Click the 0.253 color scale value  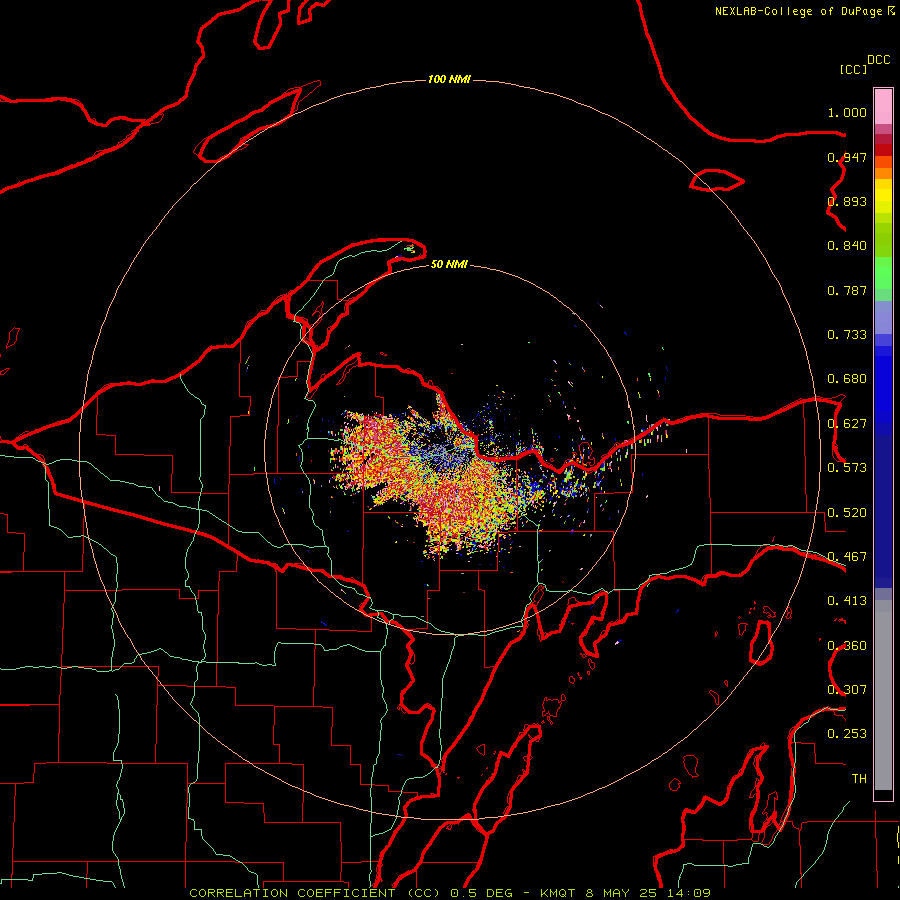click(x=847, y=734)
